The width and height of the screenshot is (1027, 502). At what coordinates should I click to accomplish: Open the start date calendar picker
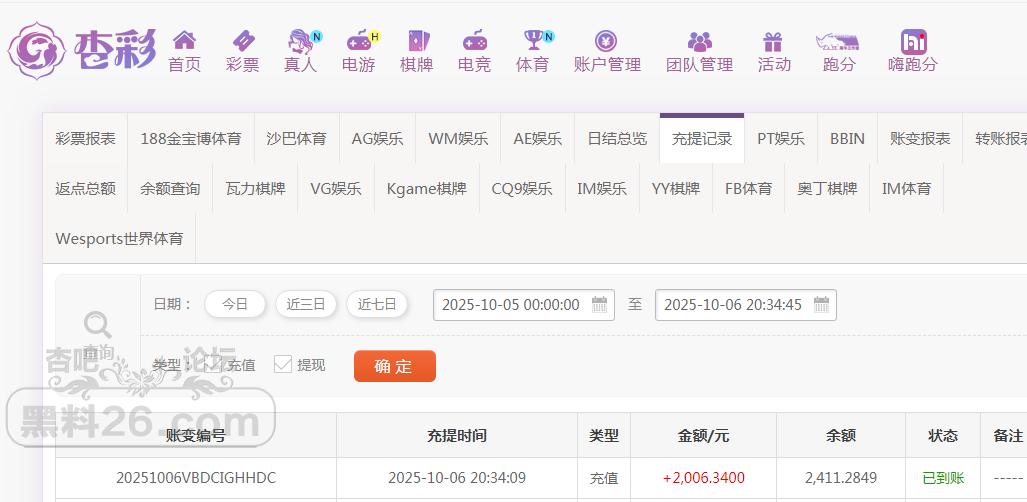pyautogui.click(x=600, y=305)
